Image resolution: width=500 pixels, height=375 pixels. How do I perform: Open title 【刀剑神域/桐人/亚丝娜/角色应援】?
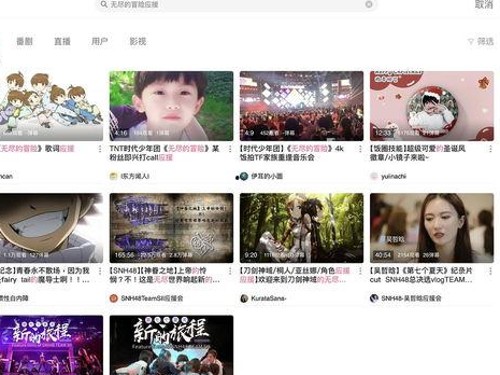click(295, 275)
